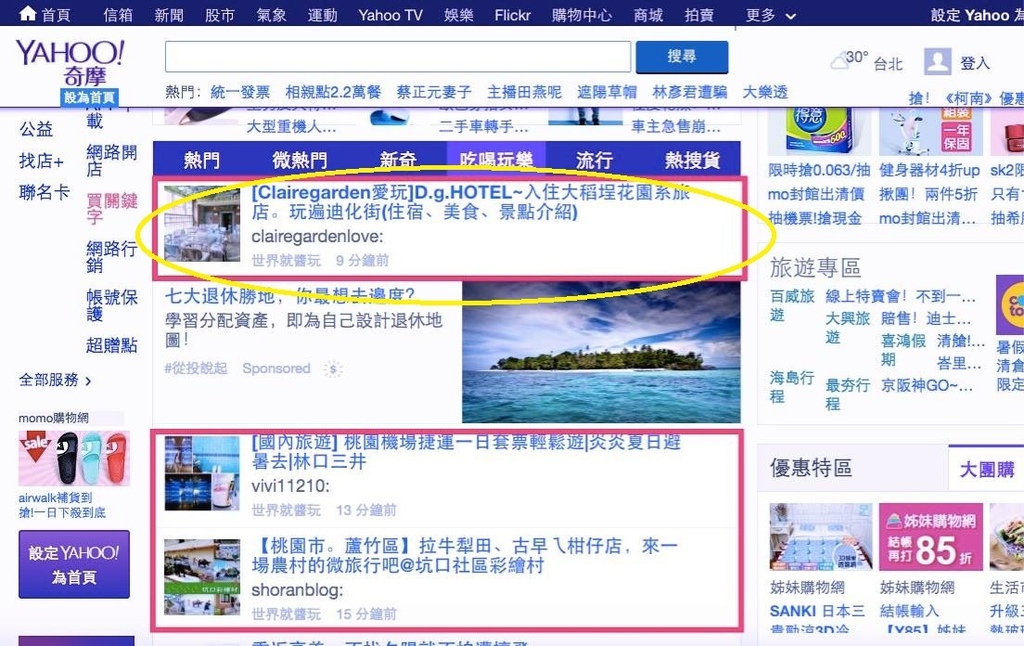
Task: Open Flickr in the top navigation
Action: (512, 15)
